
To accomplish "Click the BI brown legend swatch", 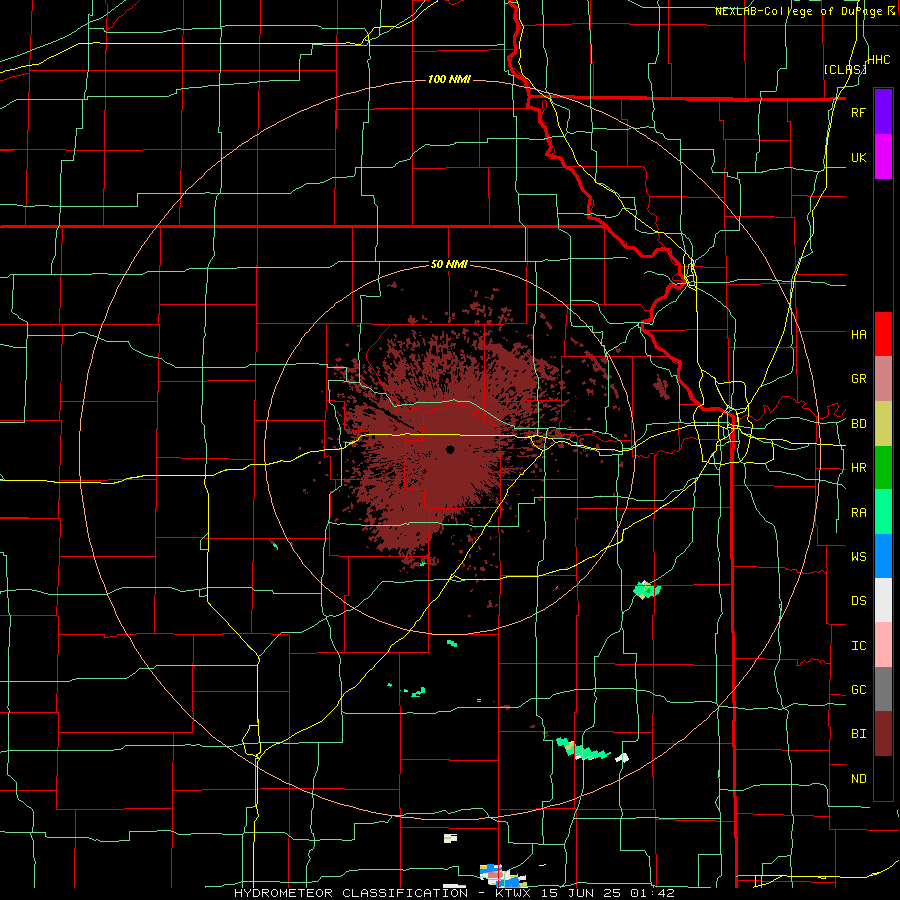I will (x=883, y=734).
